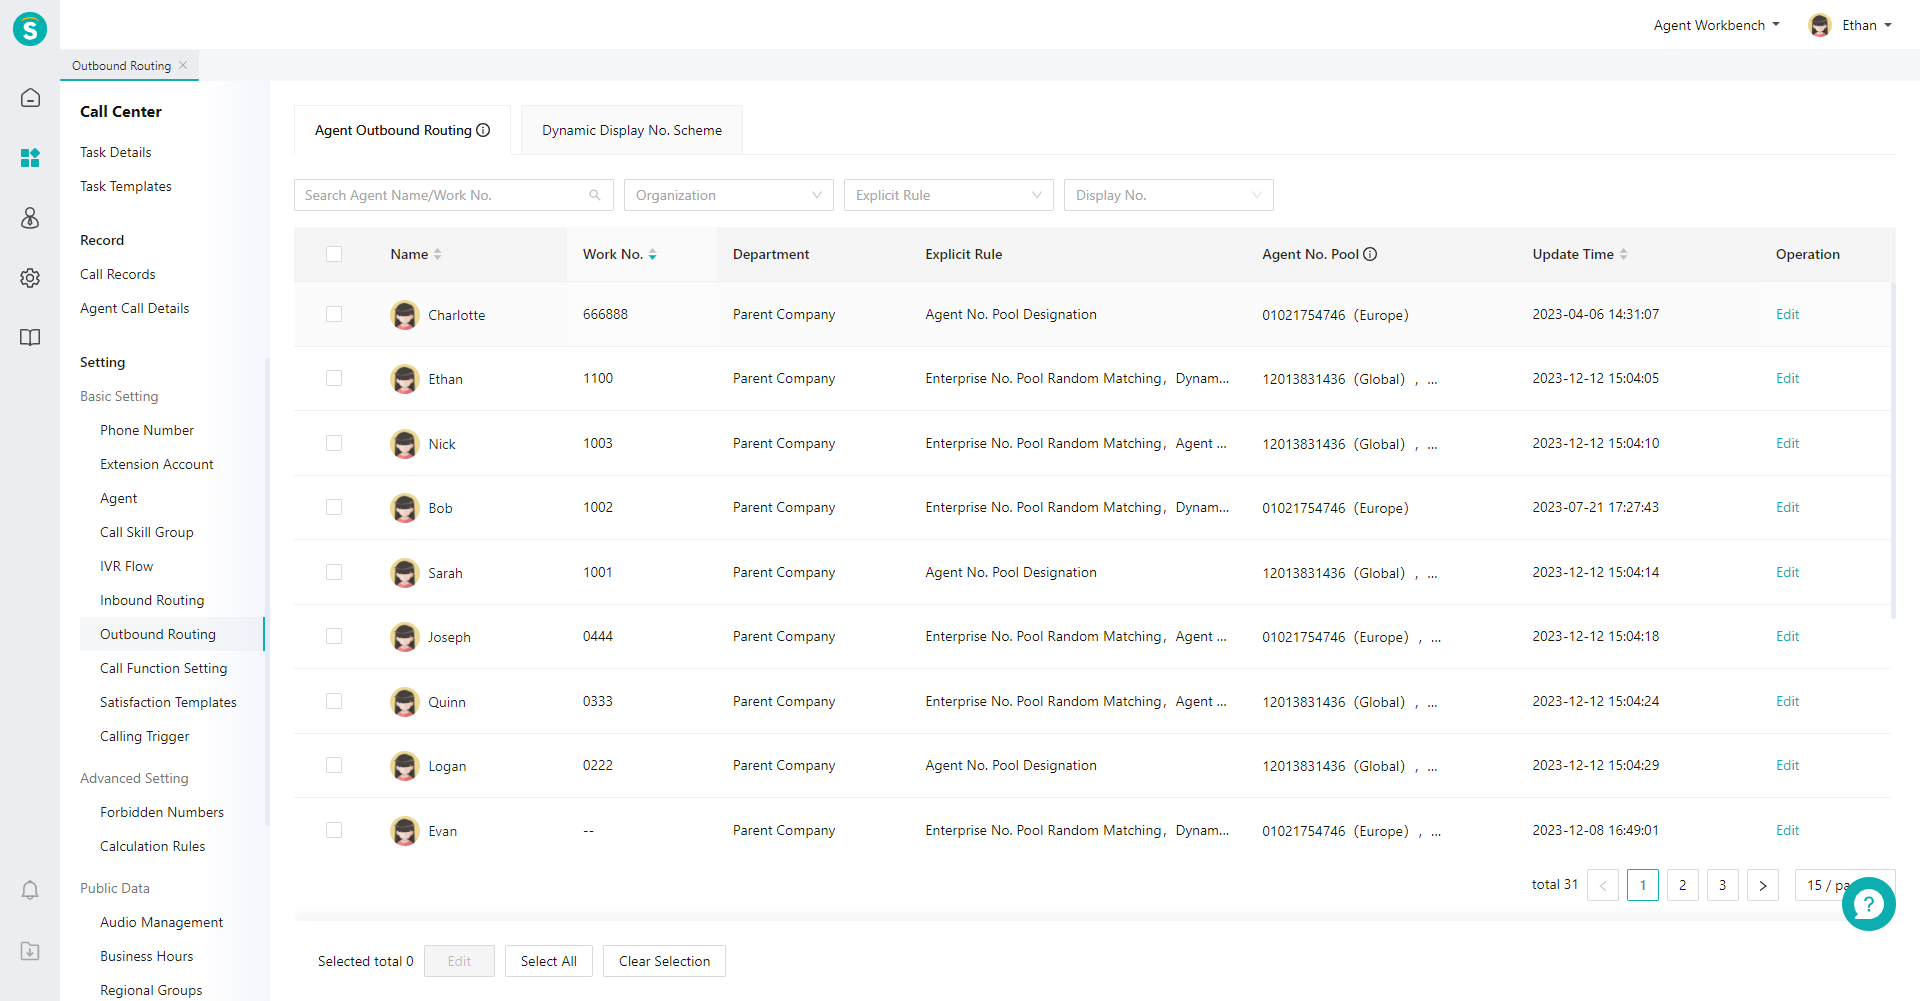Switch to Agent Outbound Routing tab
This screenshot has width=1920, height=1001.
coord(402,130)
